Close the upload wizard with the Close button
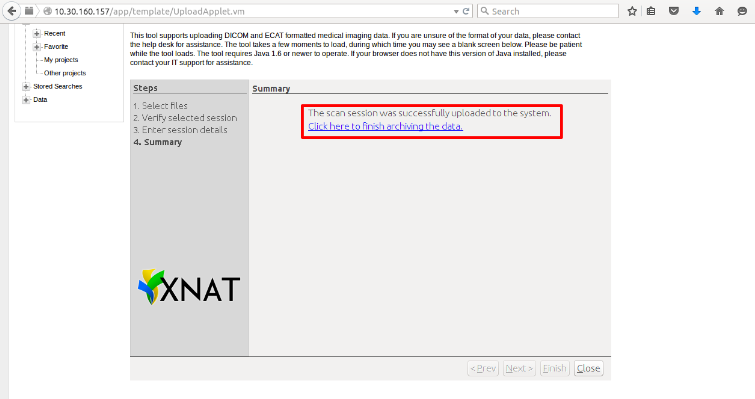 point(588,369)
